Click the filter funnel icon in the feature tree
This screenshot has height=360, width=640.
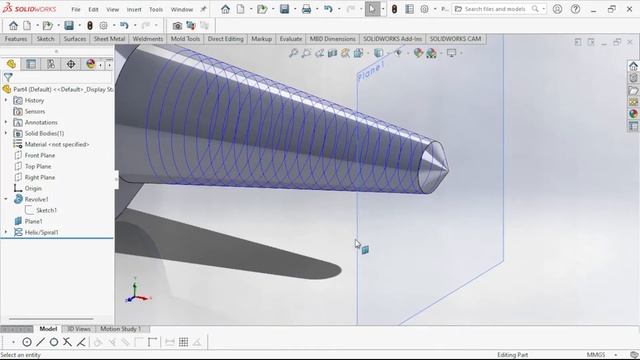[8, 77]
